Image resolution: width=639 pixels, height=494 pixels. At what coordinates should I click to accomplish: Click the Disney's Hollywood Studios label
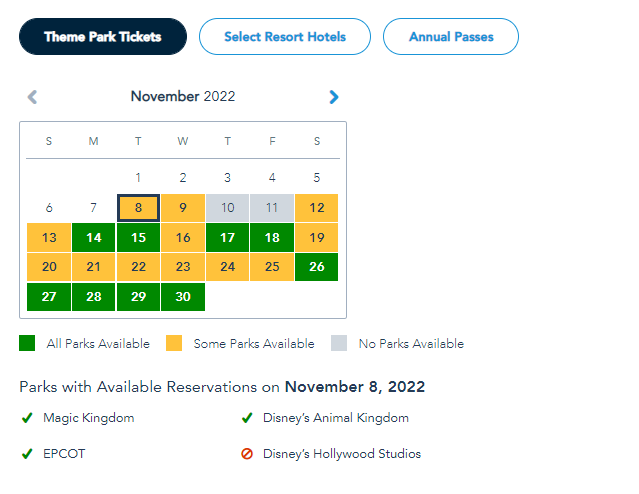click(342, 454)
